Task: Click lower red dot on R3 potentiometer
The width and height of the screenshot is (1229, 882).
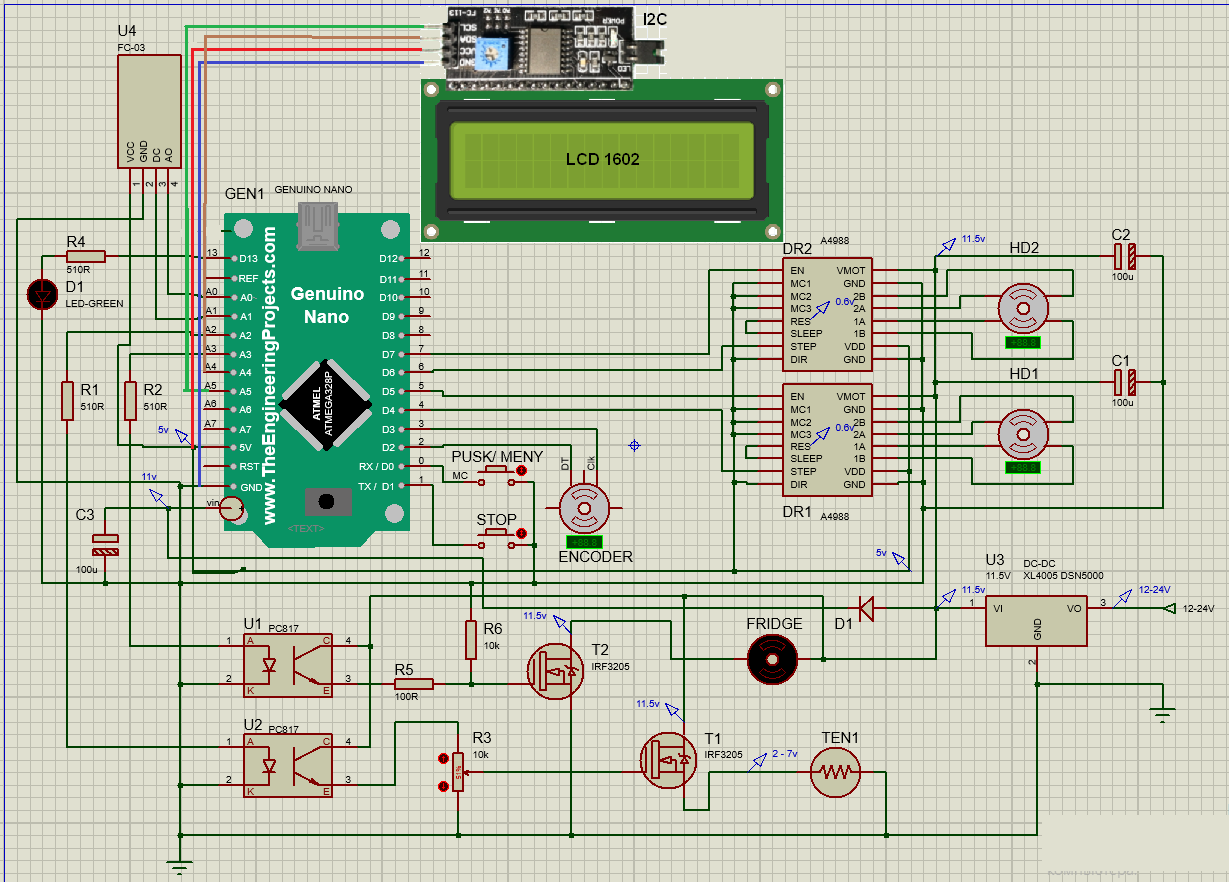Action: coord(444,787)
